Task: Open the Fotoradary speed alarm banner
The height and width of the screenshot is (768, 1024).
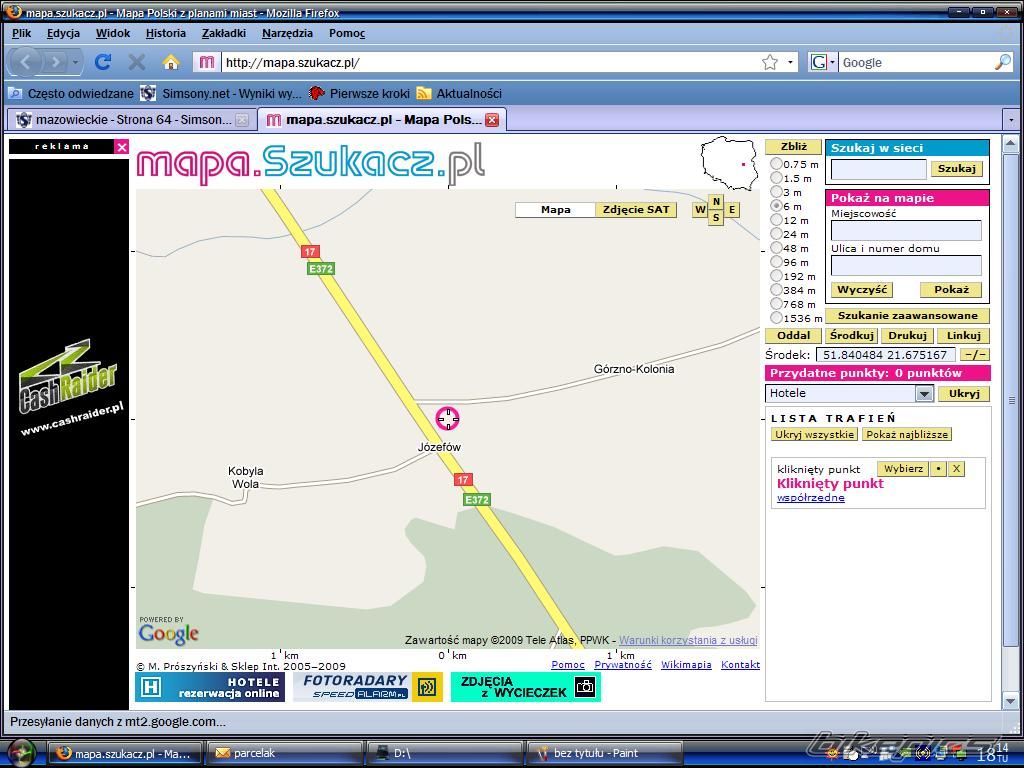Action: [367, 687]
